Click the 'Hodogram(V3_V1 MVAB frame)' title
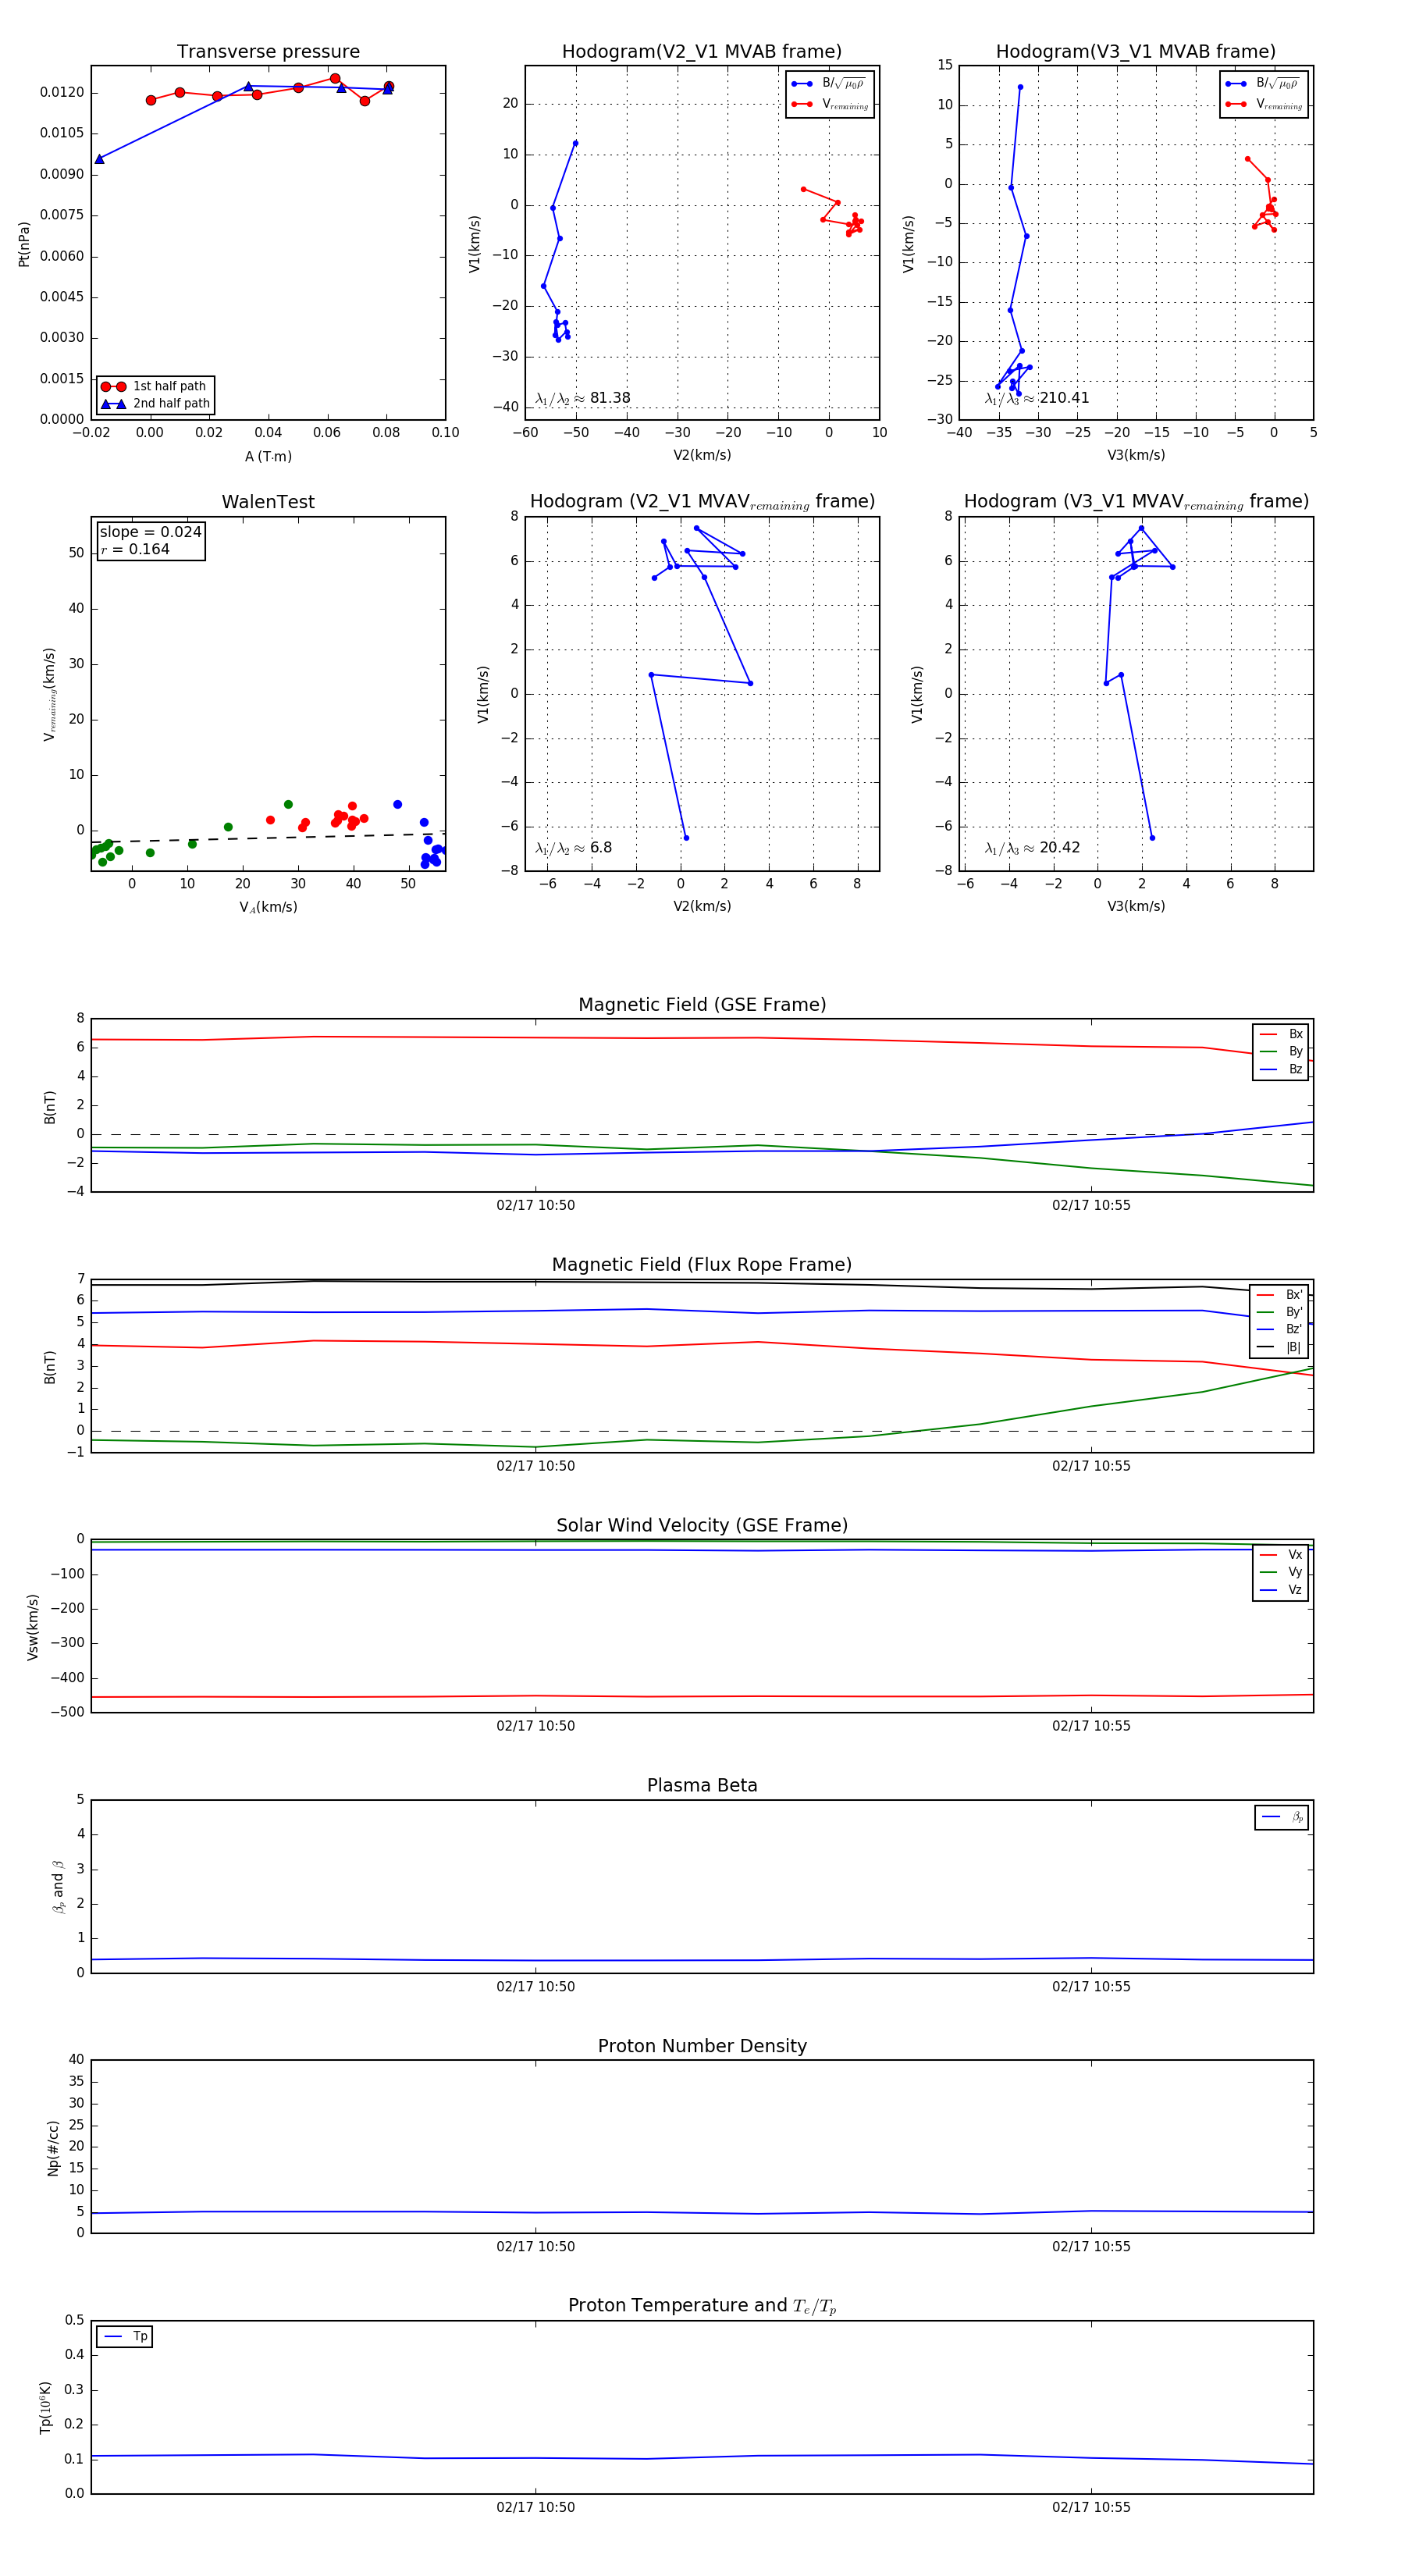The width and height of the screenshot is (1405, 2576). pos(1135,52)
